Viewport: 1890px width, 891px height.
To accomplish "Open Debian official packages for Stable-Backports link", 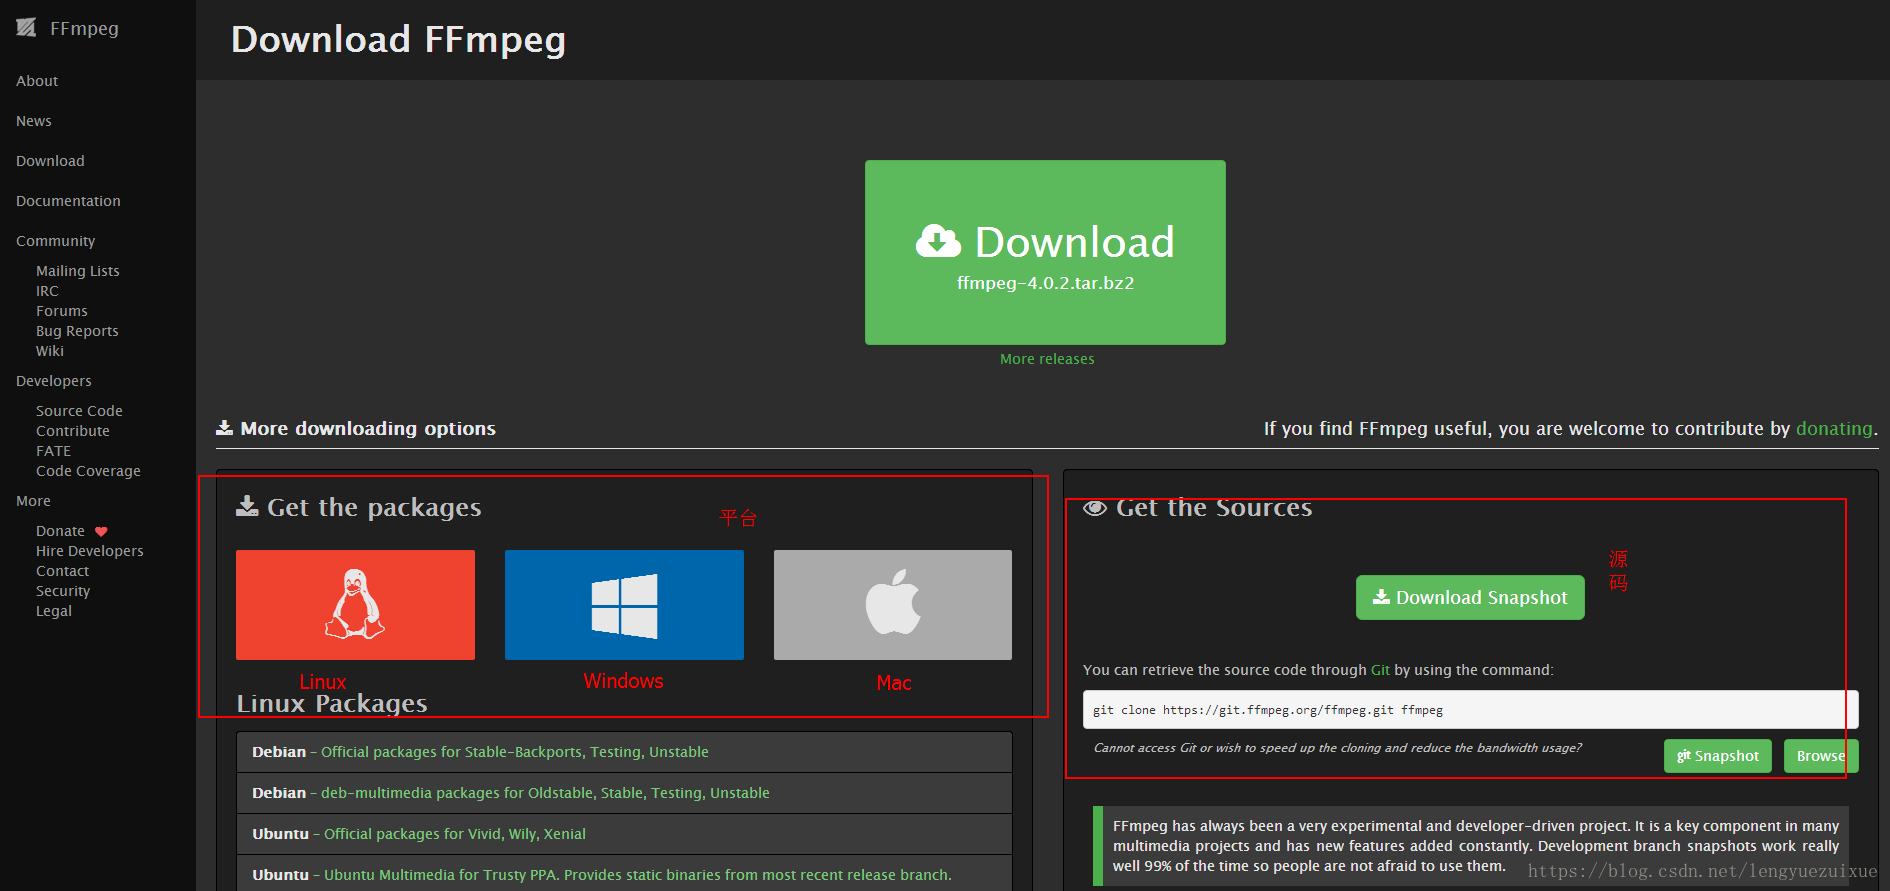I will coord(515,752).
